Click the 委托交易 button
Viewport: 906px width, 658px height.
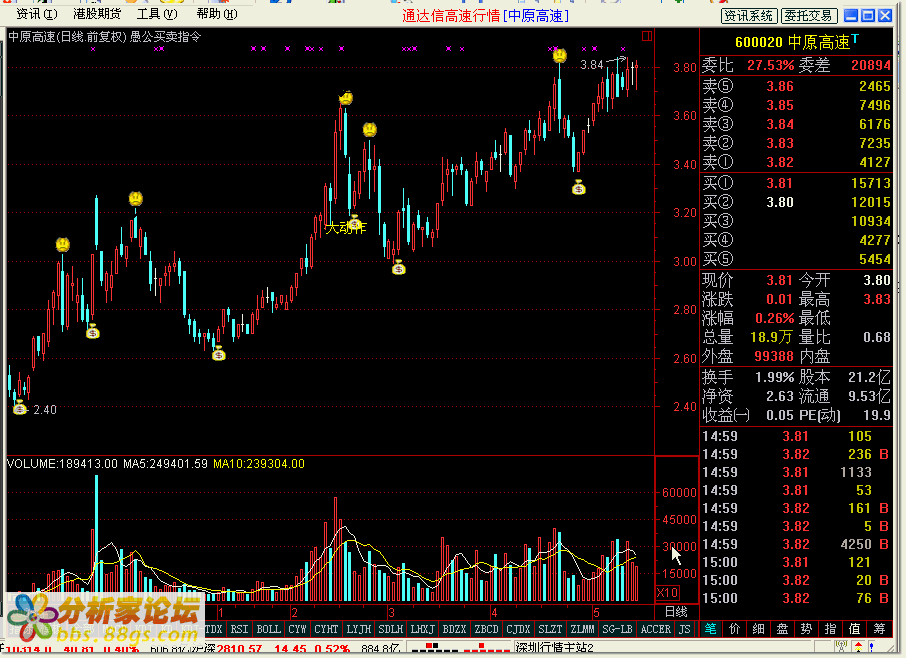tap(809, 16)
